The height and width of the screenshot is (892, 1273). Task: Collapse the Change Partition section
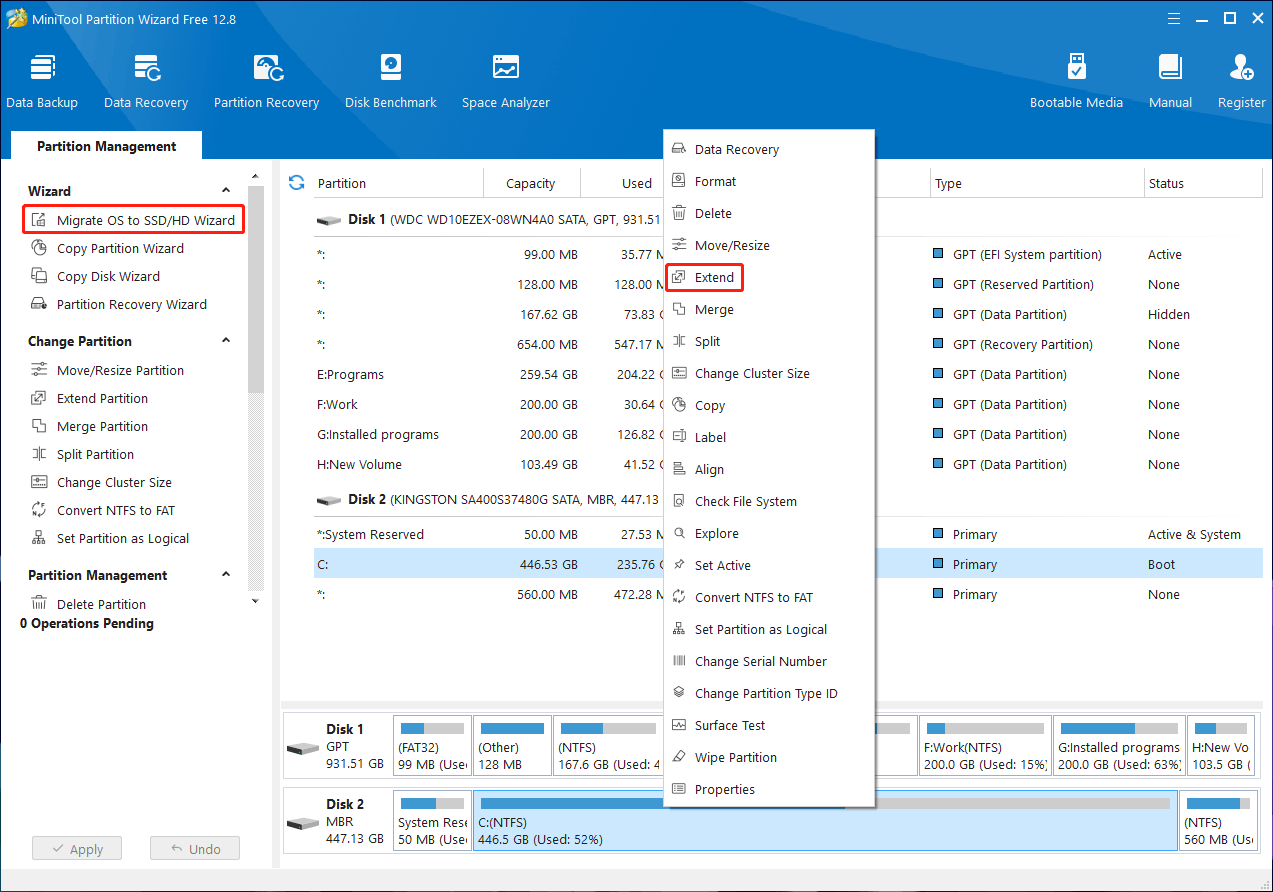coord(226,341)
